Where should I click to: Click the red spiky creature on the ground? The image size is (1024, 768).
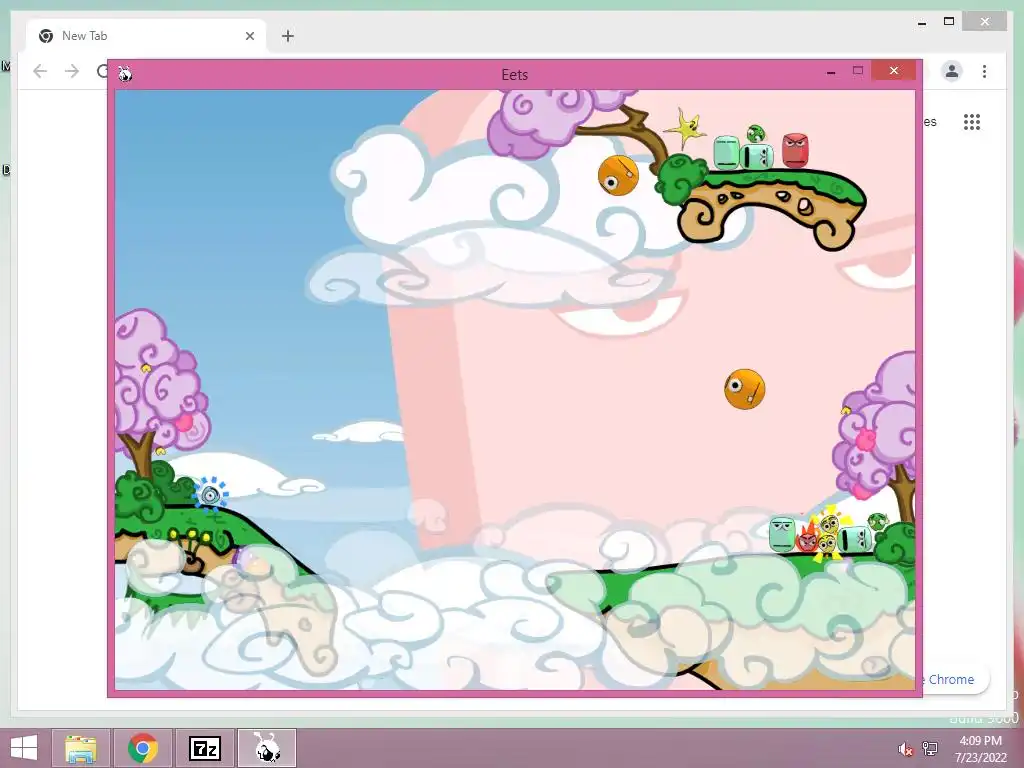807,537
